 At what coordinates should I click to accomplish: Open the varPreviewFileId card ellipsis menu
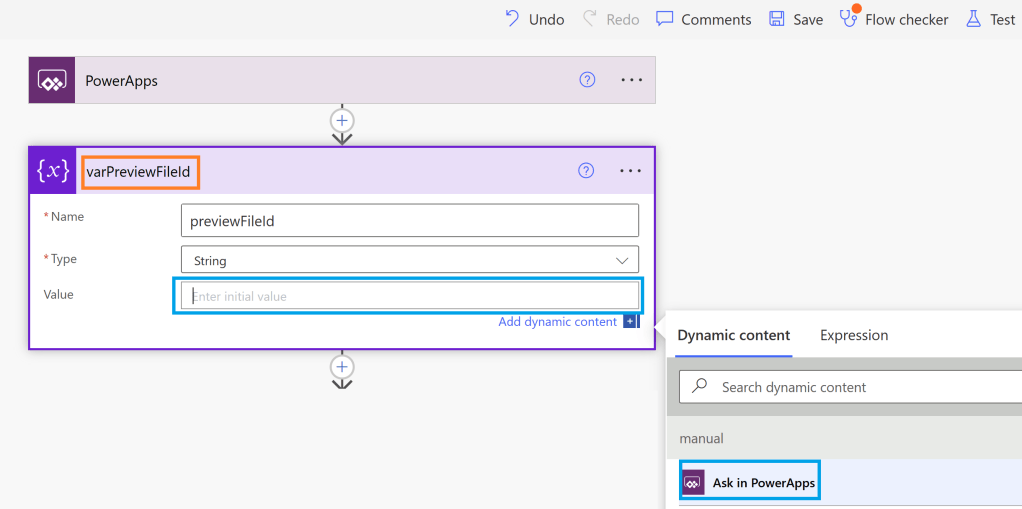(630, 171)
